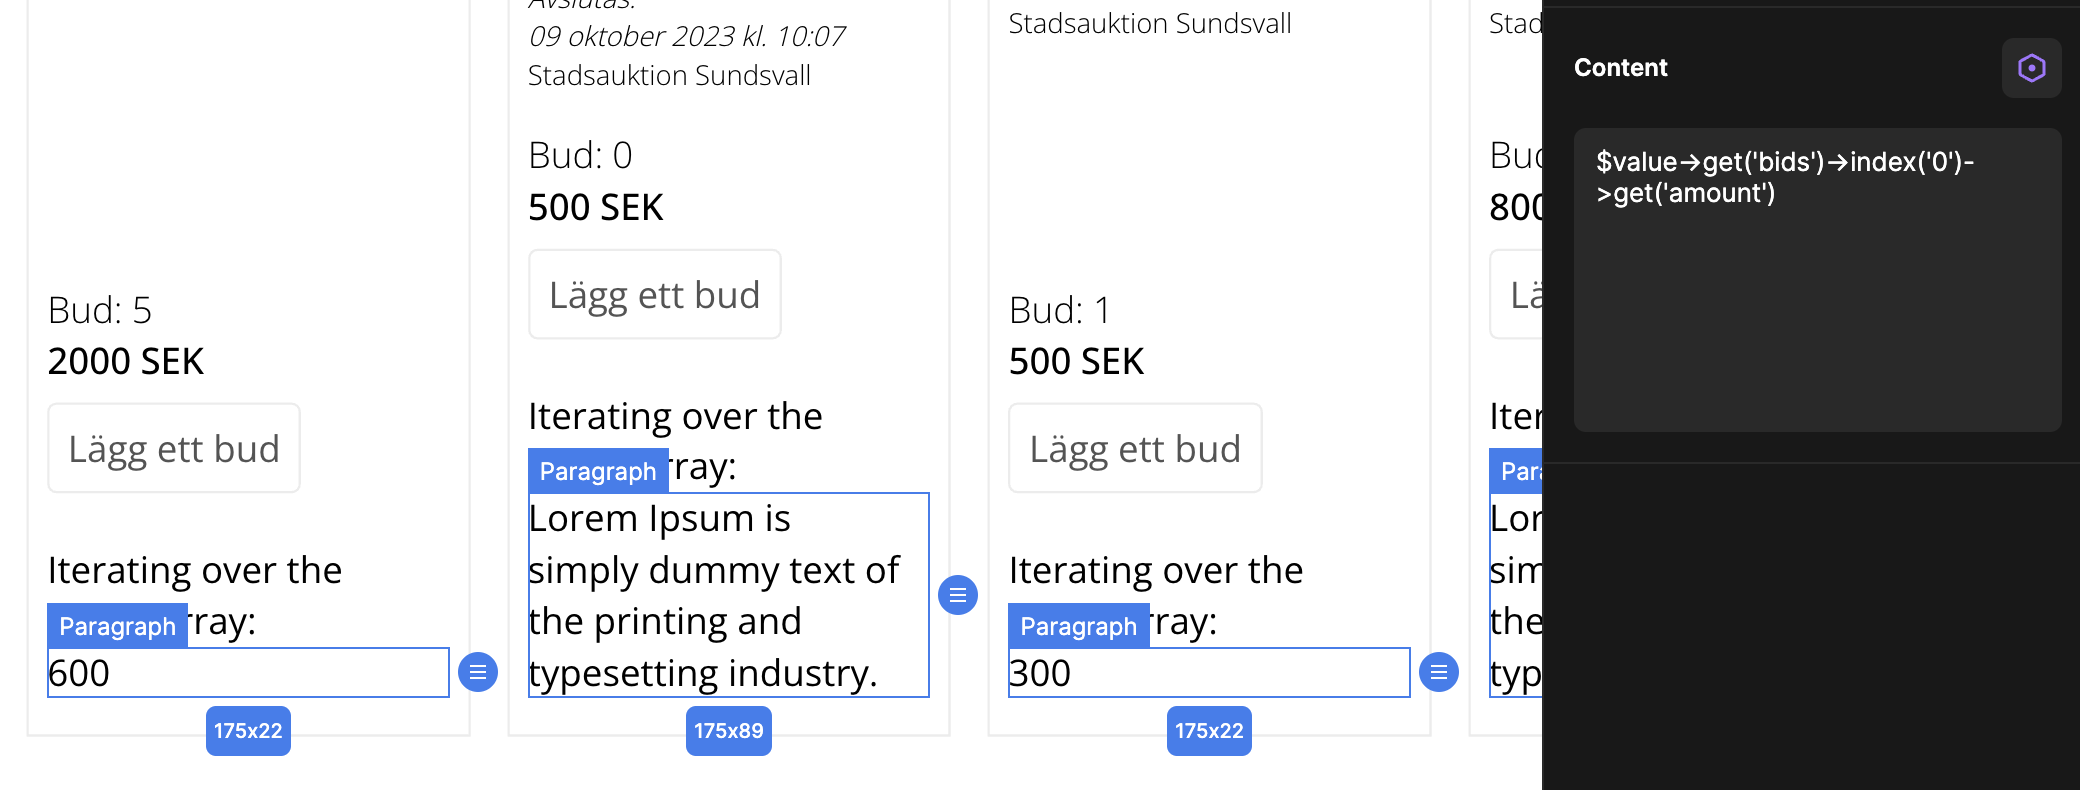
Task: Select the Lorem Ipsum paragraph block
Action: coord(729,595)
